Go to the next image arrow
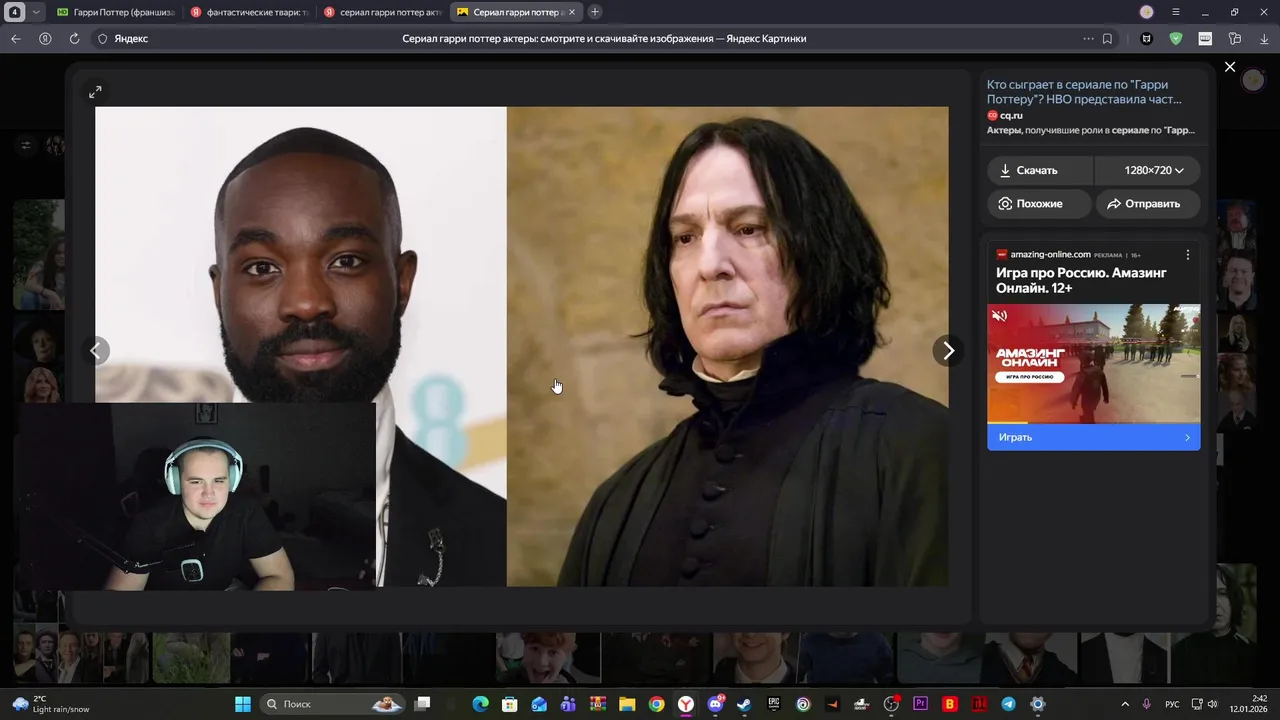Screen dimensions: 1280x720 pos(948,351)
